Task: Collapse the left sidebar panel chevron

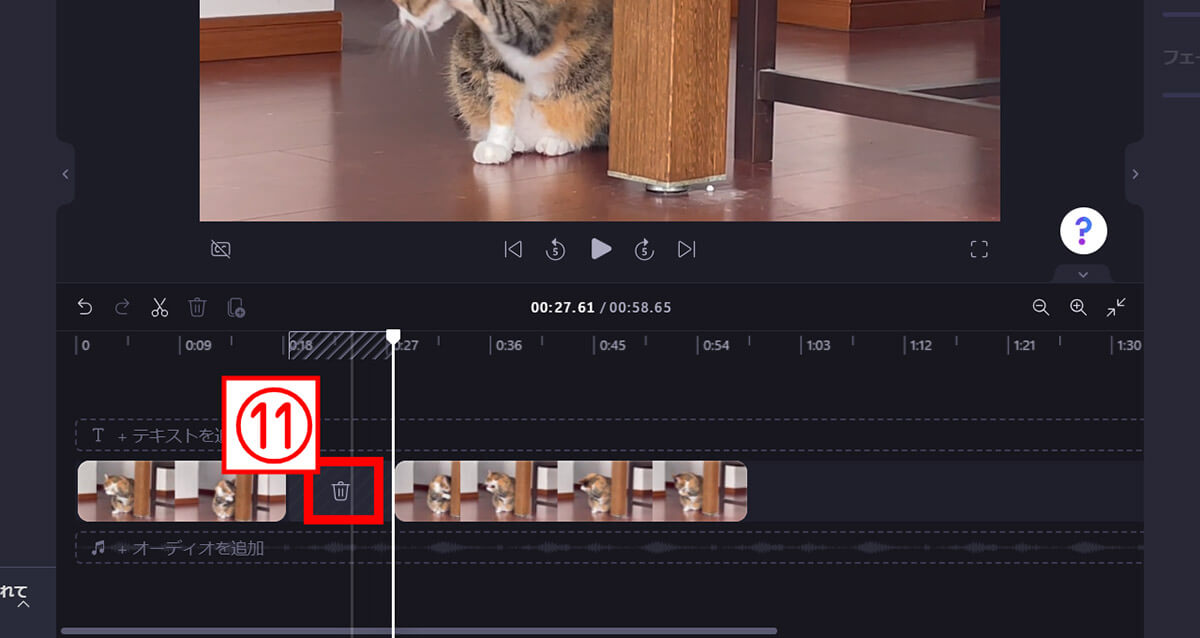Action: pyautogui.click(x=65, y=174)
